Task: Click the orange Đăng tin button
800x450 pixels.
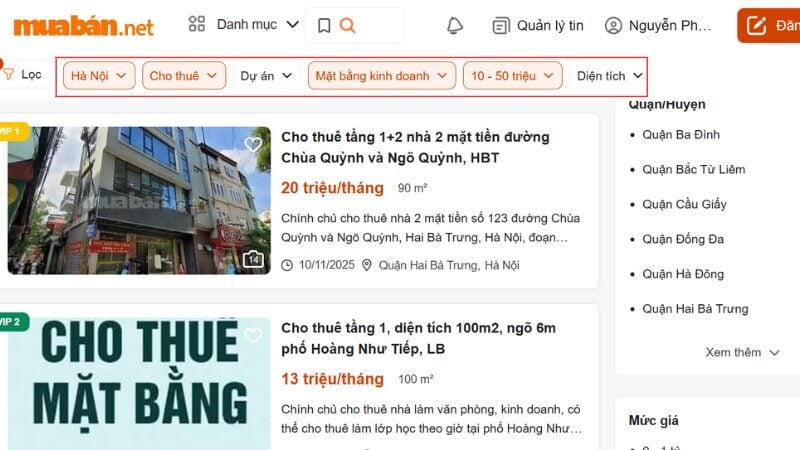Action: (x=769, y=26)
